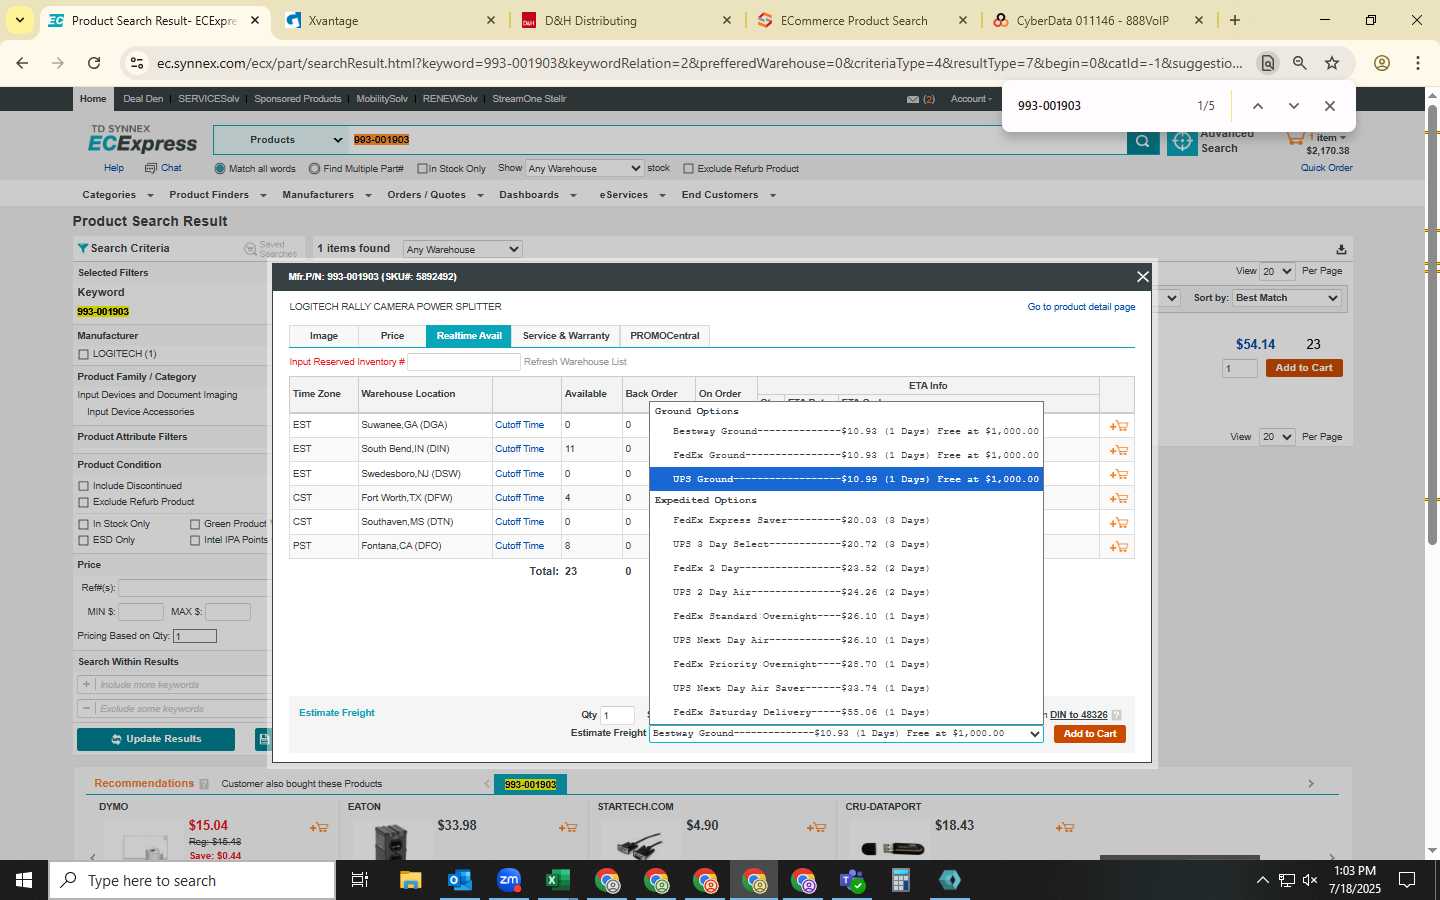Open the Sort by Best Match dropdown
The image size is (1440, 900).
coord(1286,298)
